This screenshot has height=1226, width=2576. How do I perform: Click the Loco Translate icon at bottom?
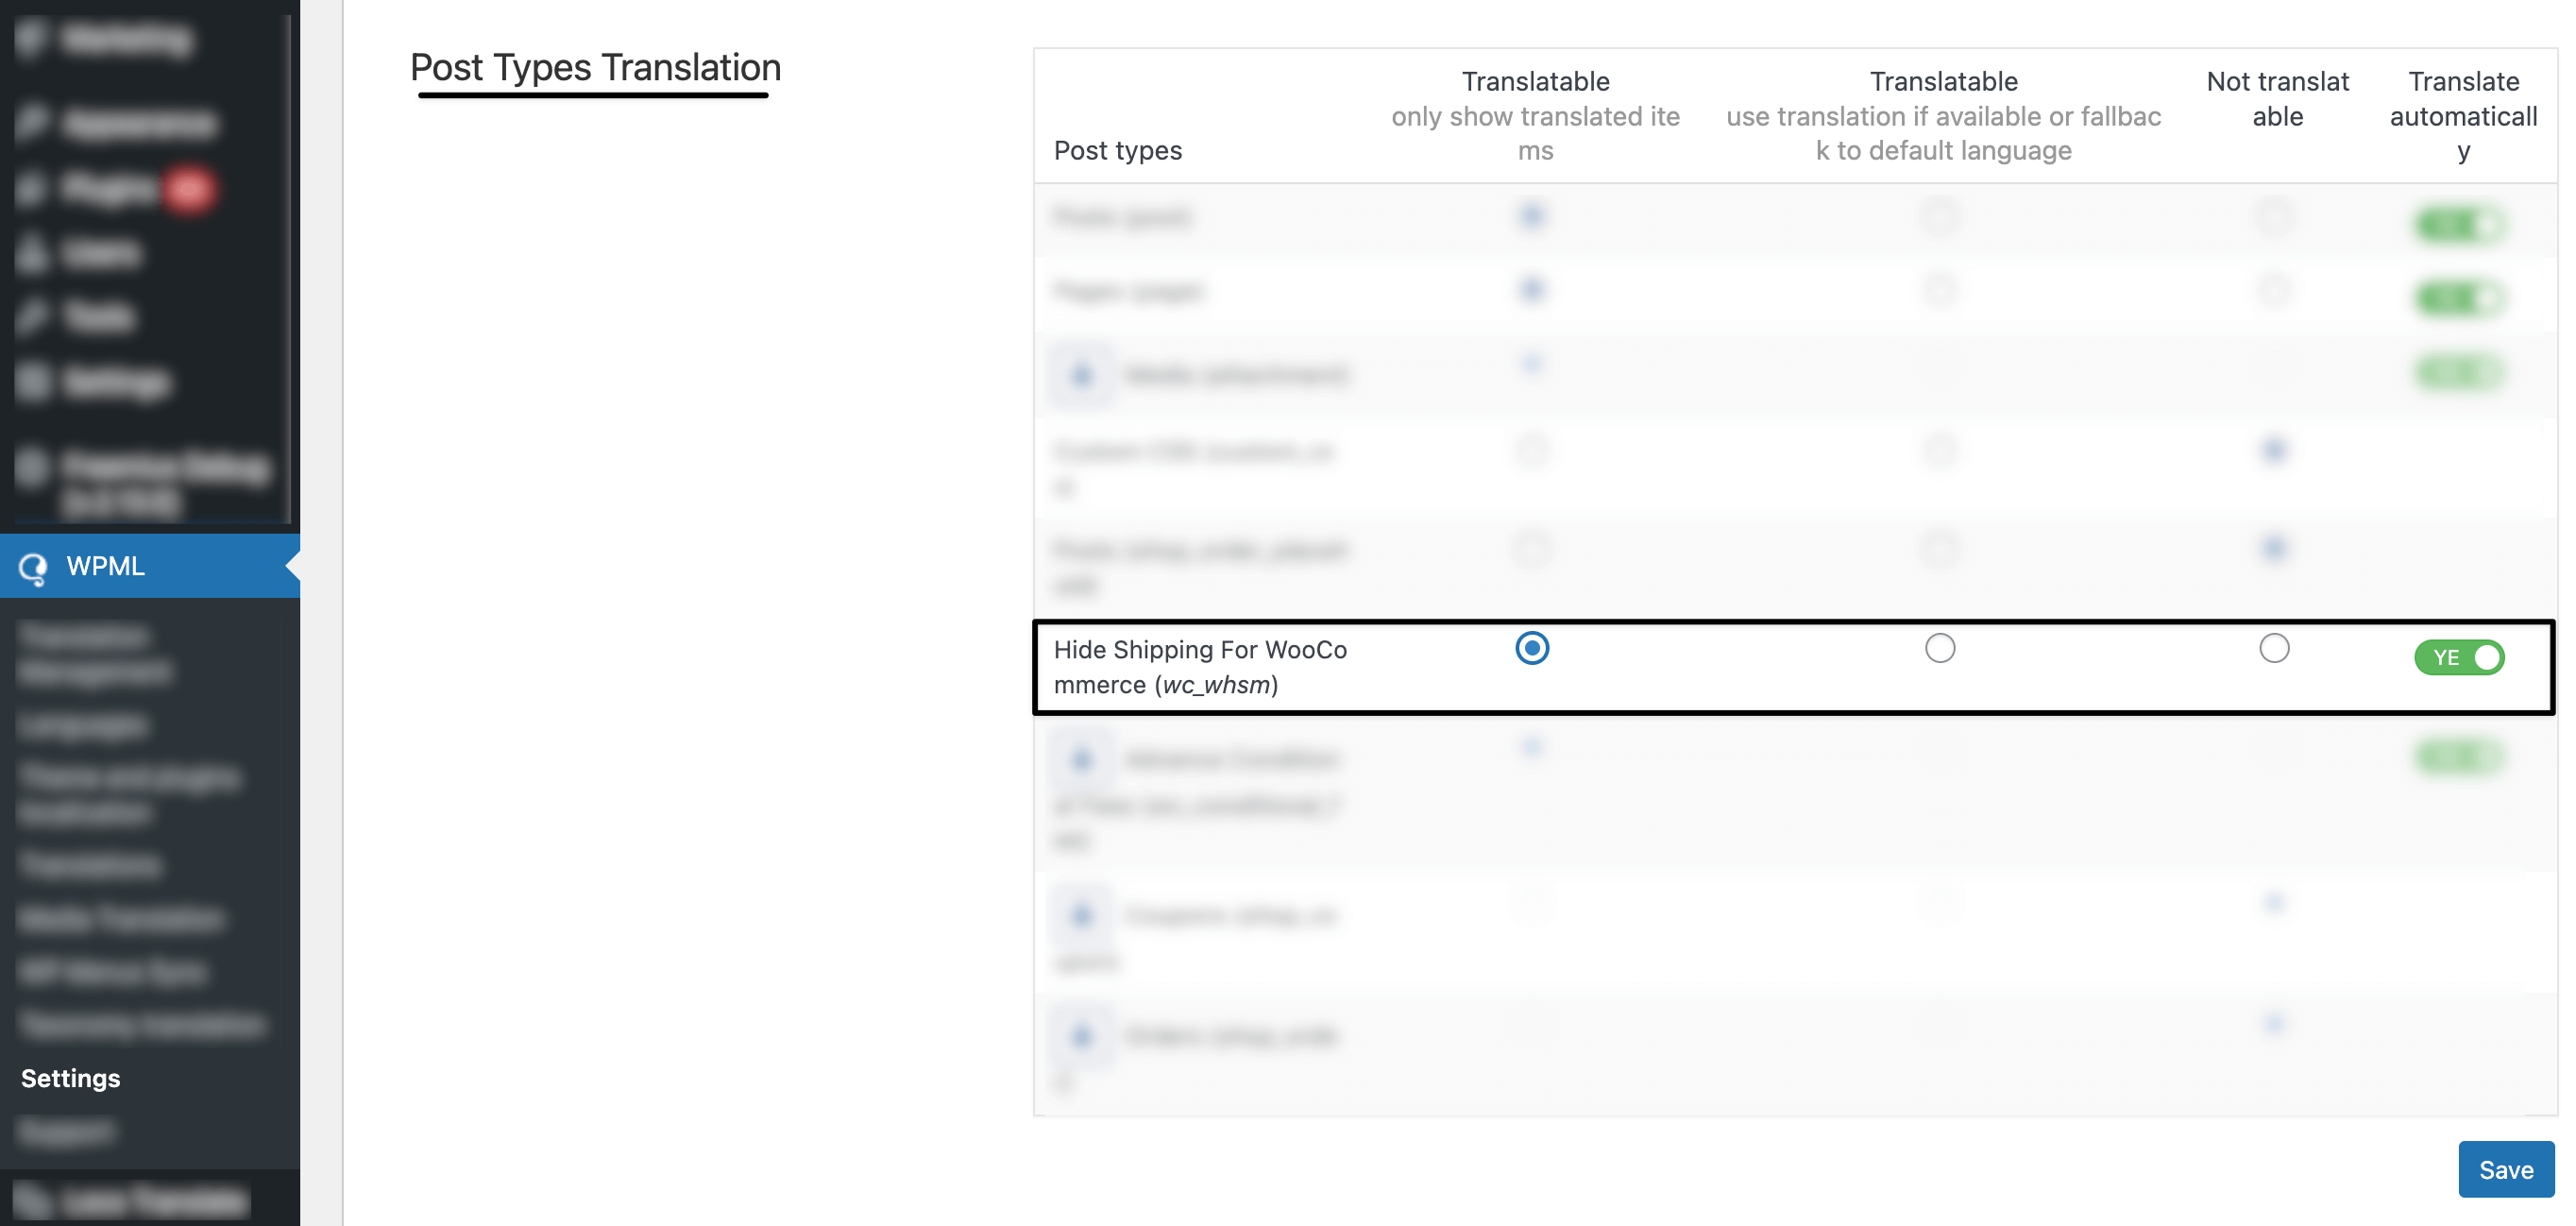32,1199
